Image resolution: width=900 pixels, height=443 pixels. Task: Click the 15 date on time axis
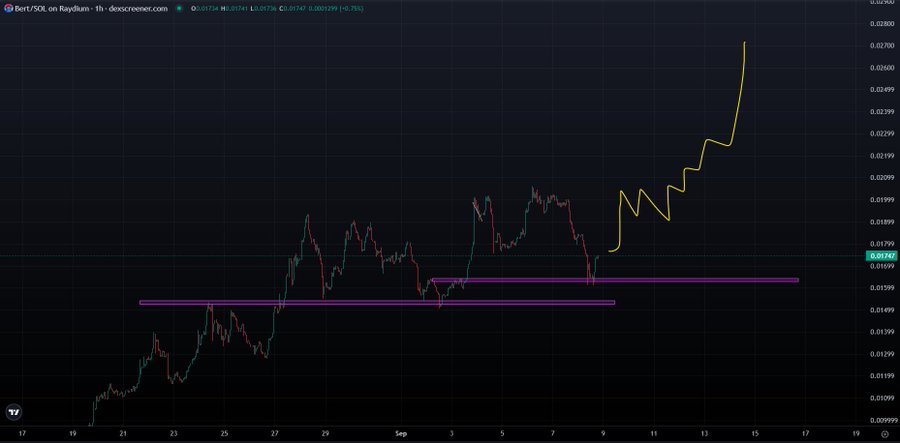point(755,433)
